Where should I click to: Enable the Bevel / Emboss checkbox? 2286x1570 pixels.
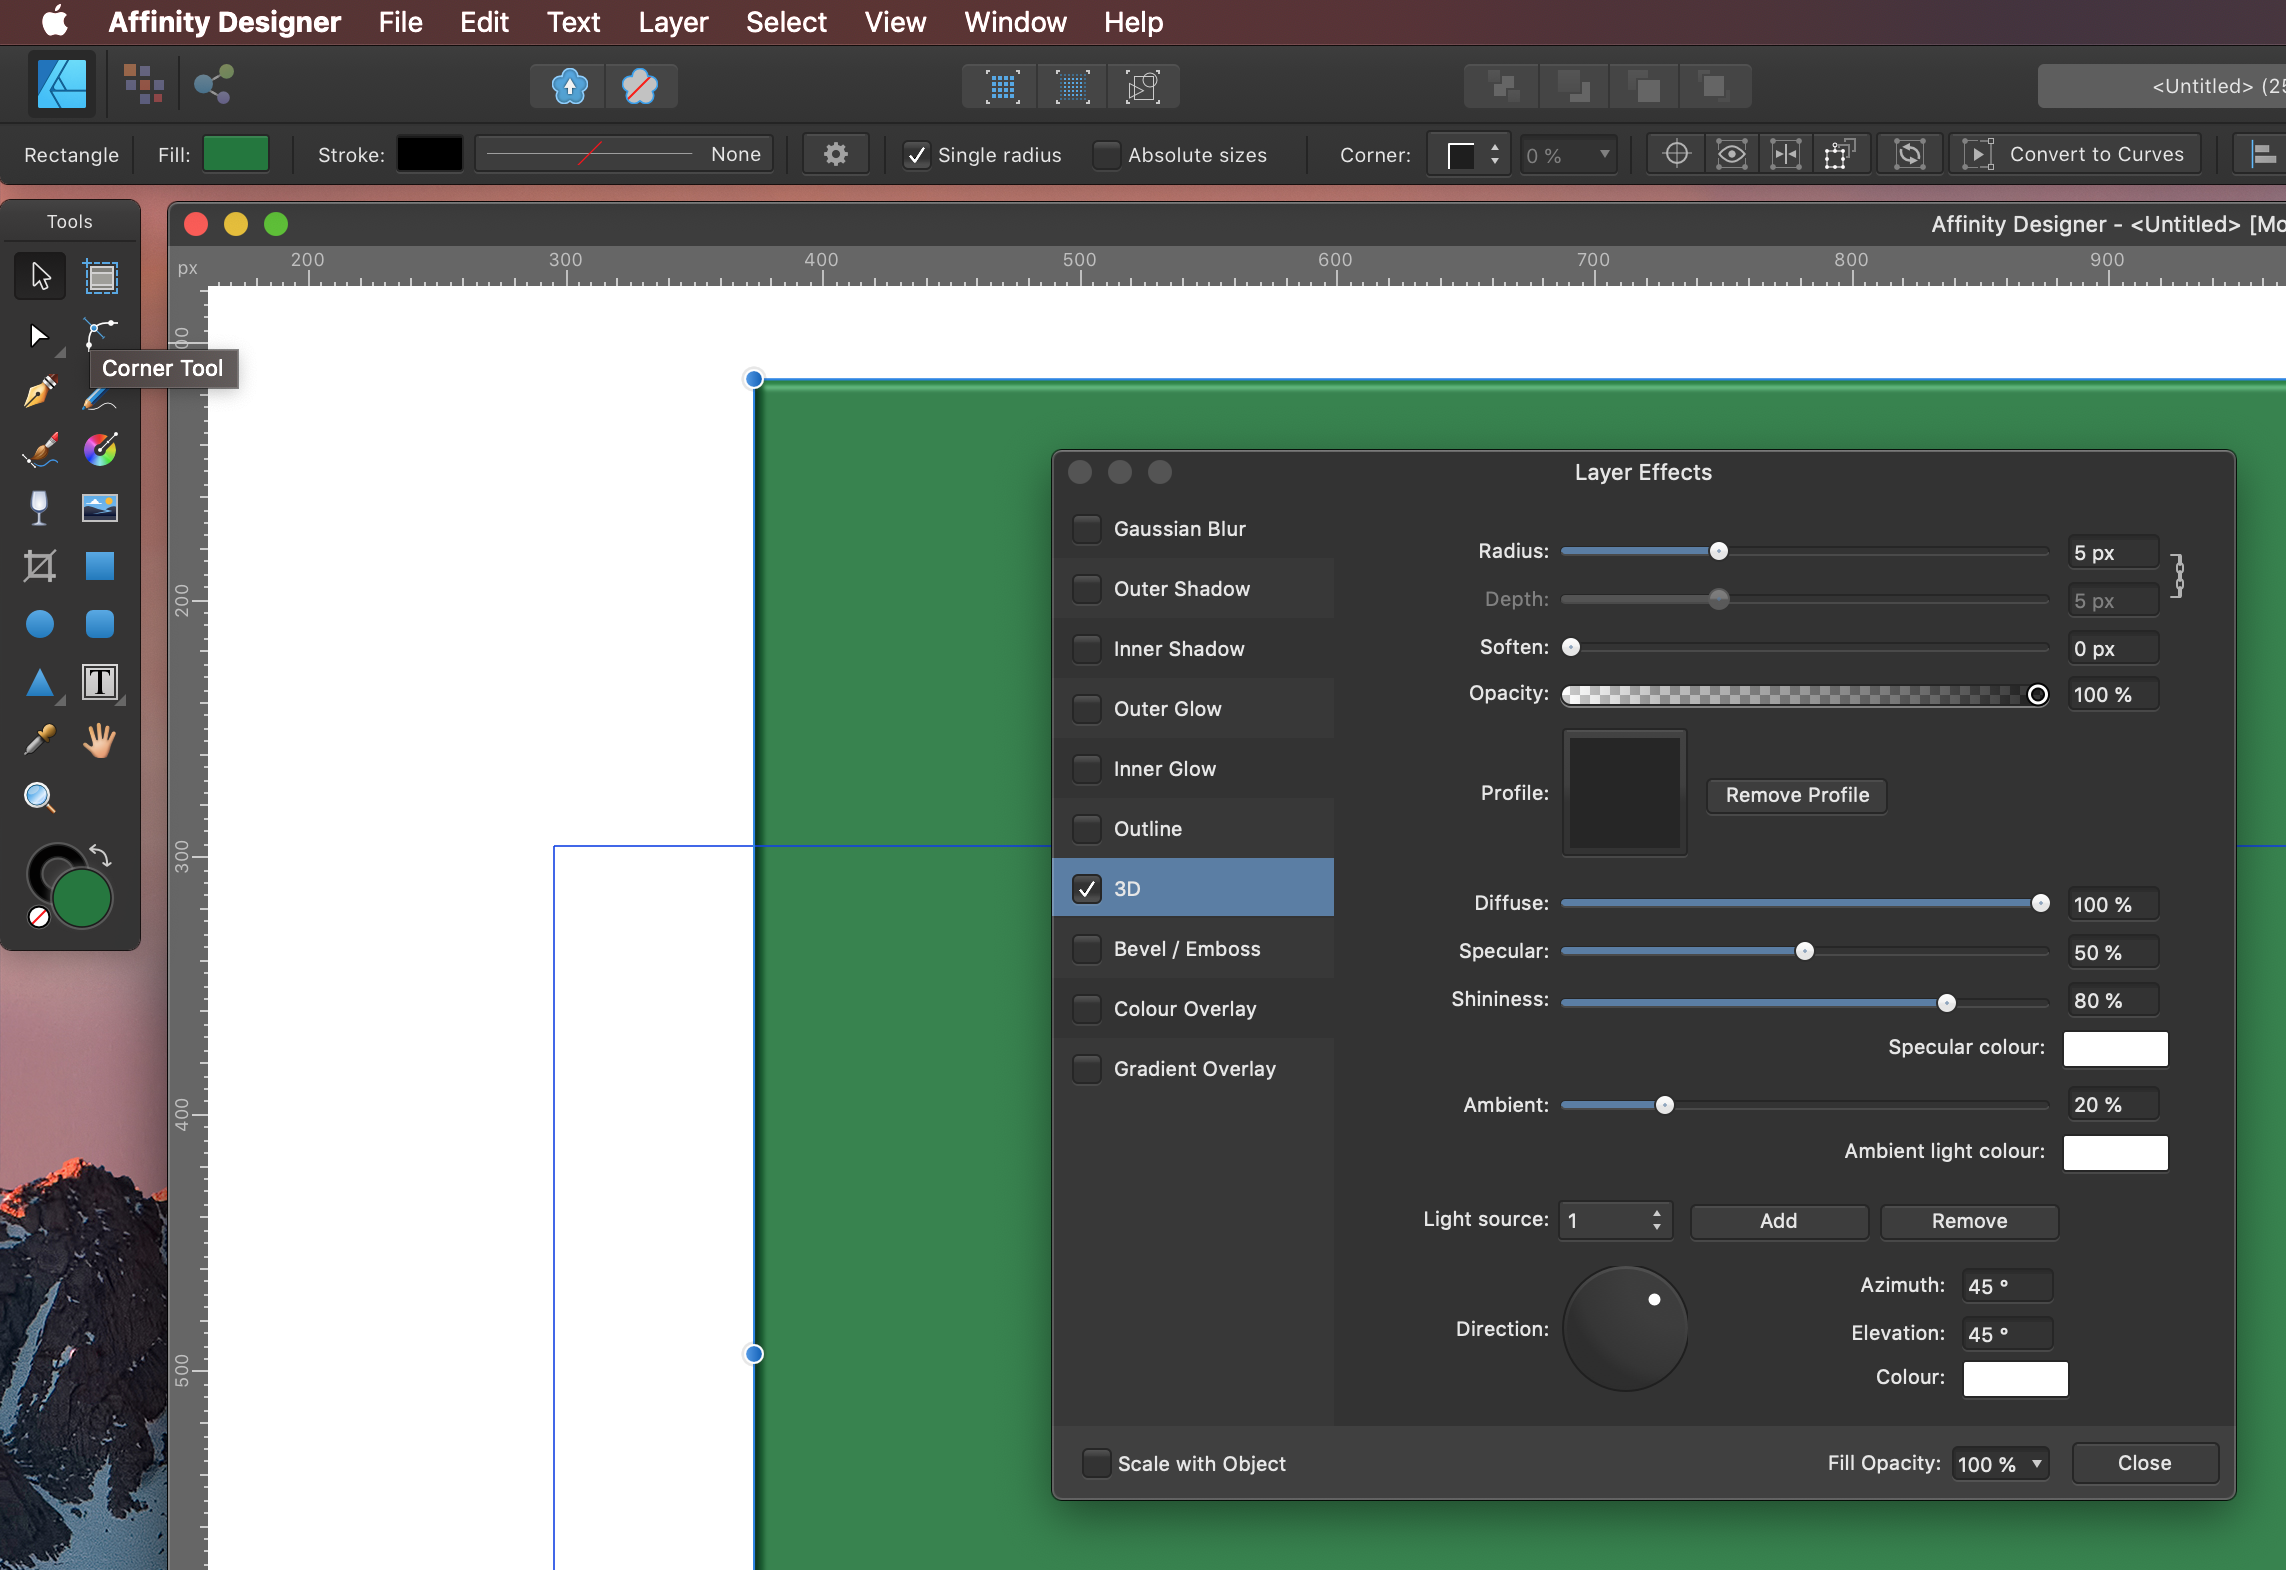tap(1087, 948)
